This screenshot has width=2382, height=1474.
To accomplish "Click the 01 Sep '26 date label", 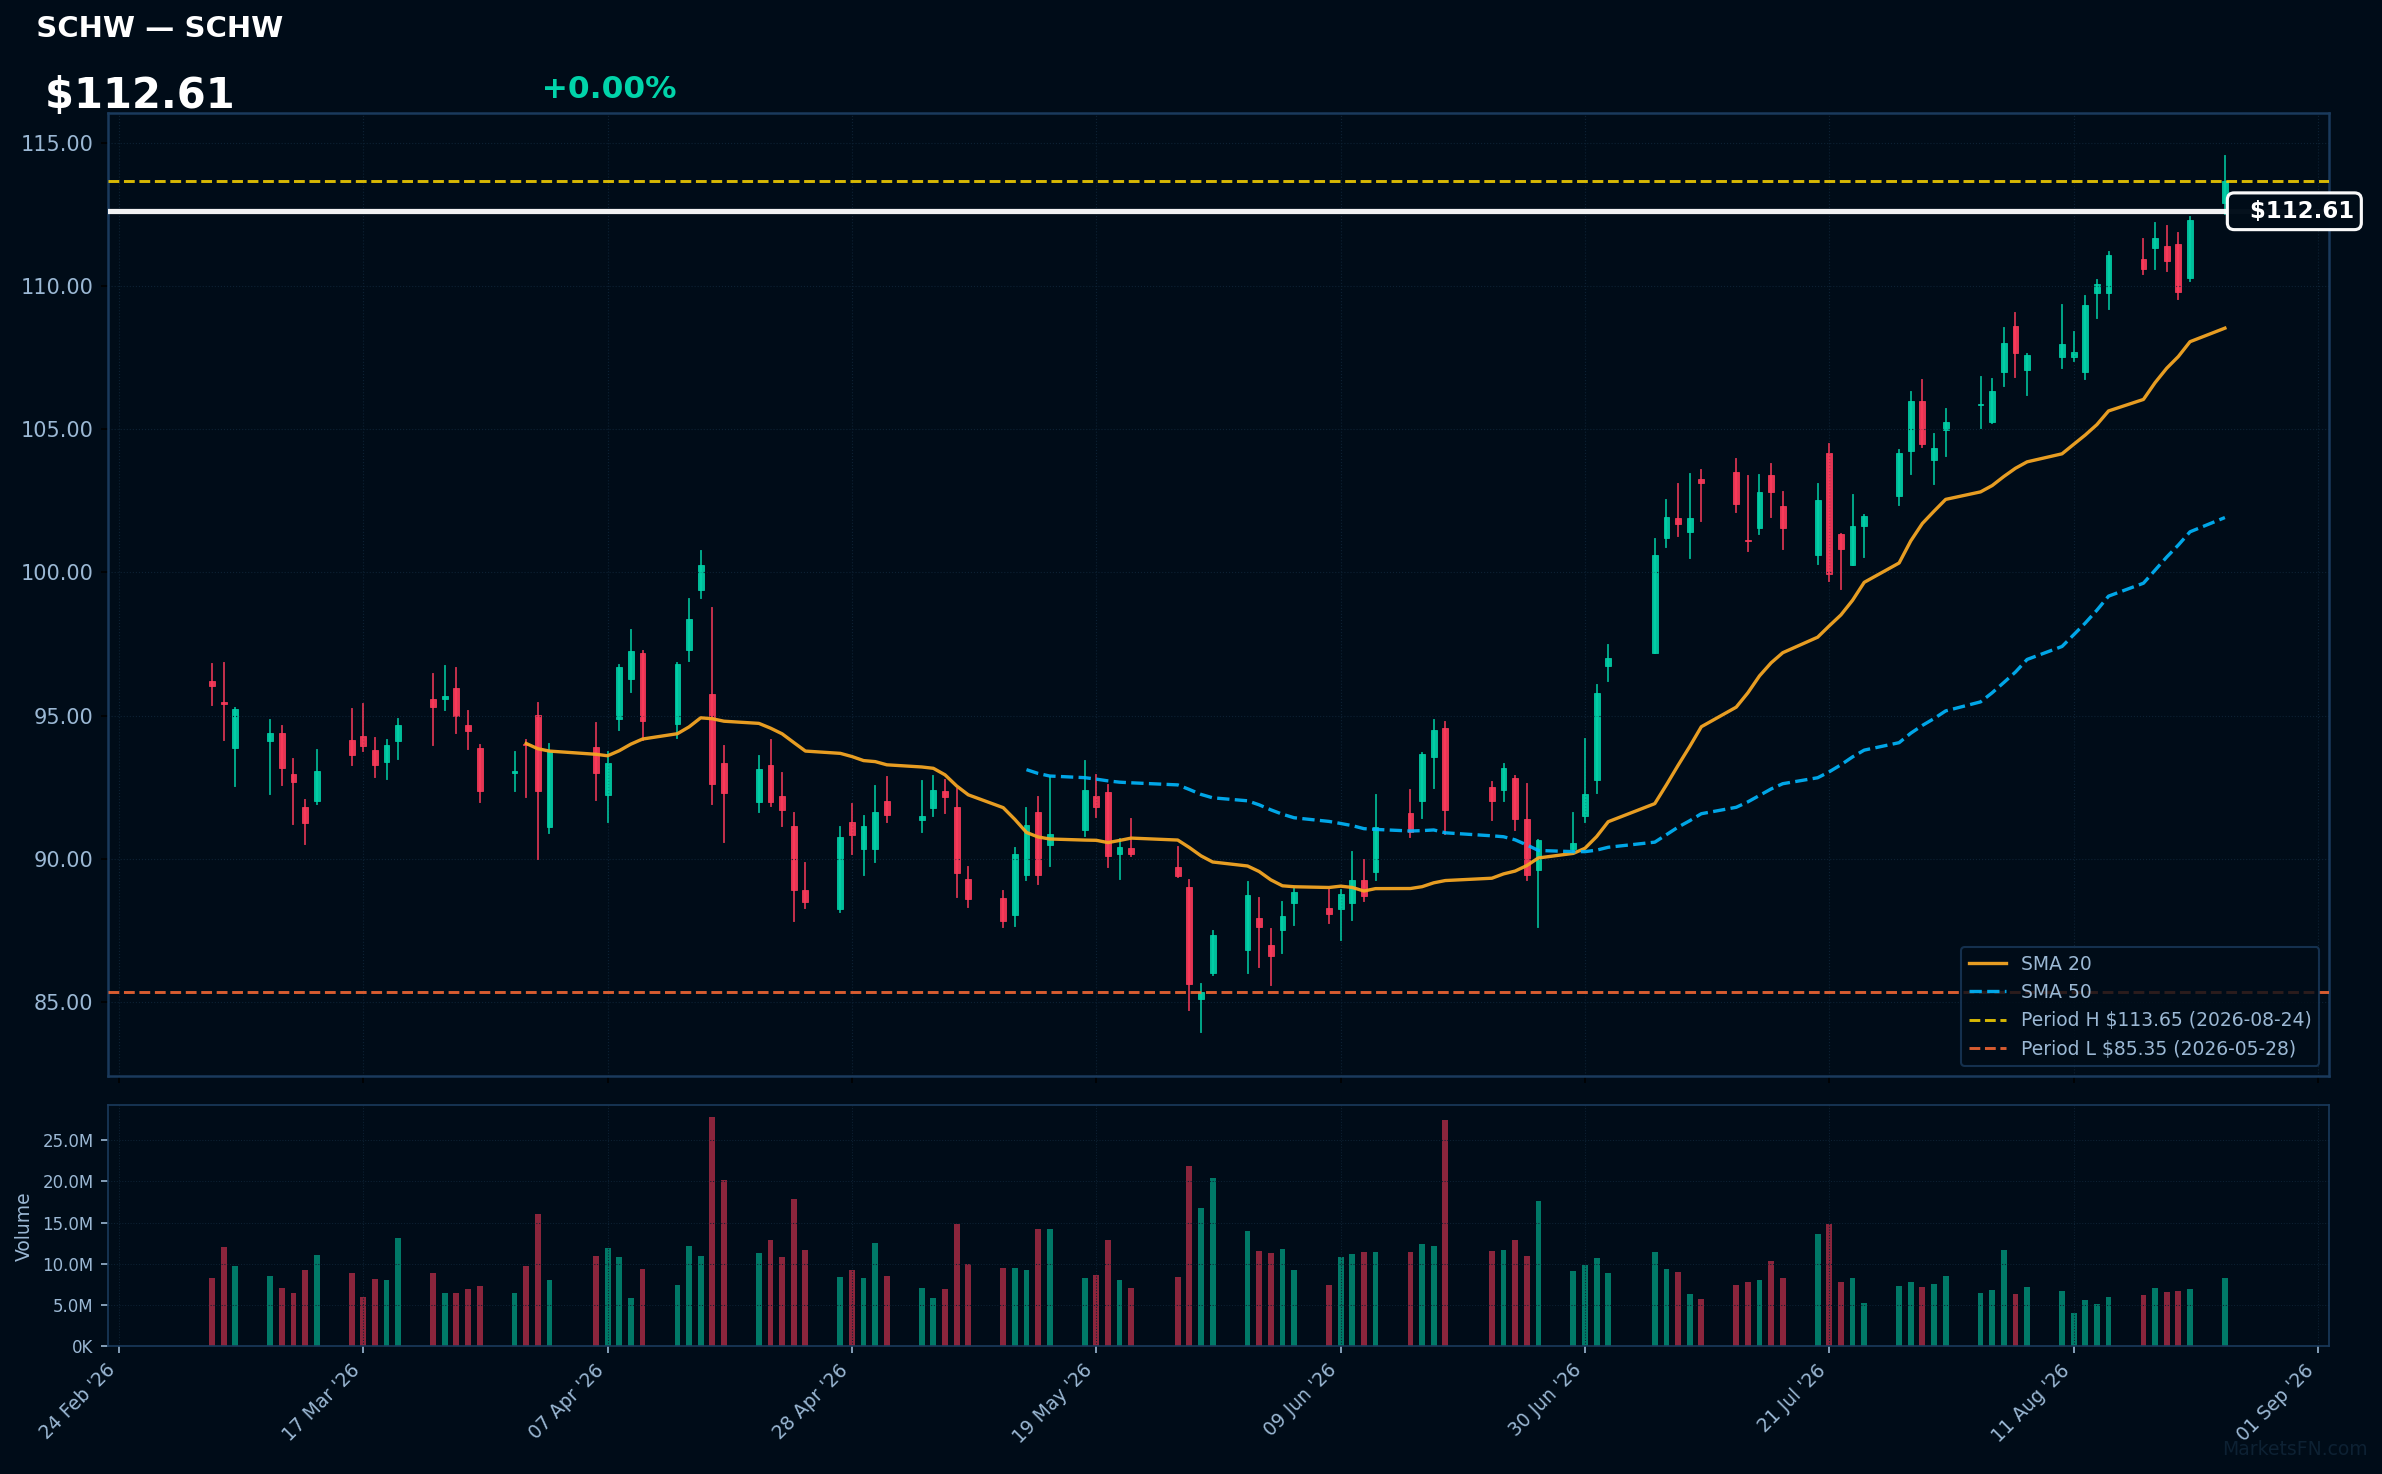I will pyautogui.click(x=2276, y=1400).
